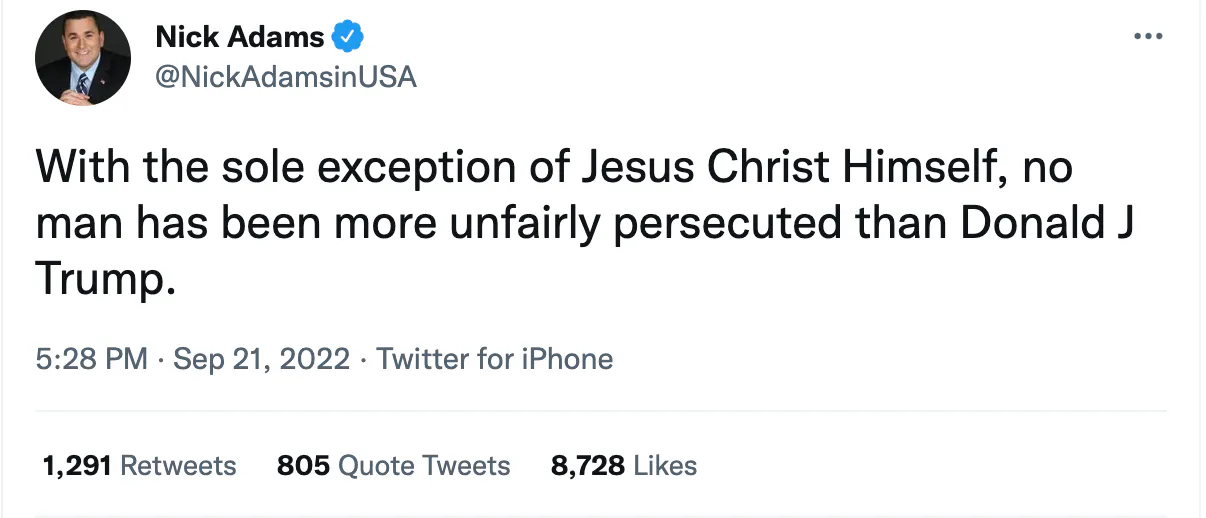Click the display name Nick Adams
Image resolution: width=1206 pixels, height=518 pixels.
coord(240,38)
